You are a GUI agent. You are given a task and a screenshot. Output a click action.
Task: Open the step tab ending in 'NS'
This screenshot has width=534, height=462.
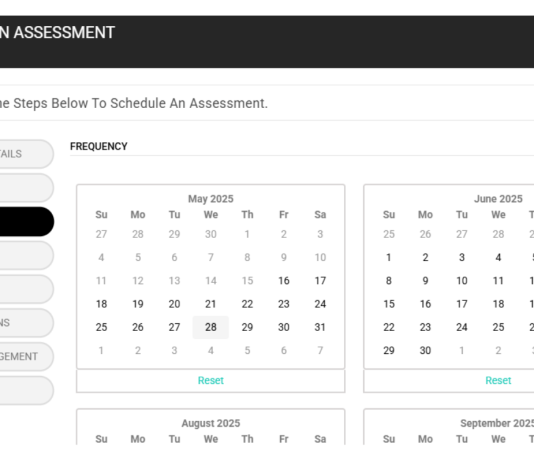26,323
